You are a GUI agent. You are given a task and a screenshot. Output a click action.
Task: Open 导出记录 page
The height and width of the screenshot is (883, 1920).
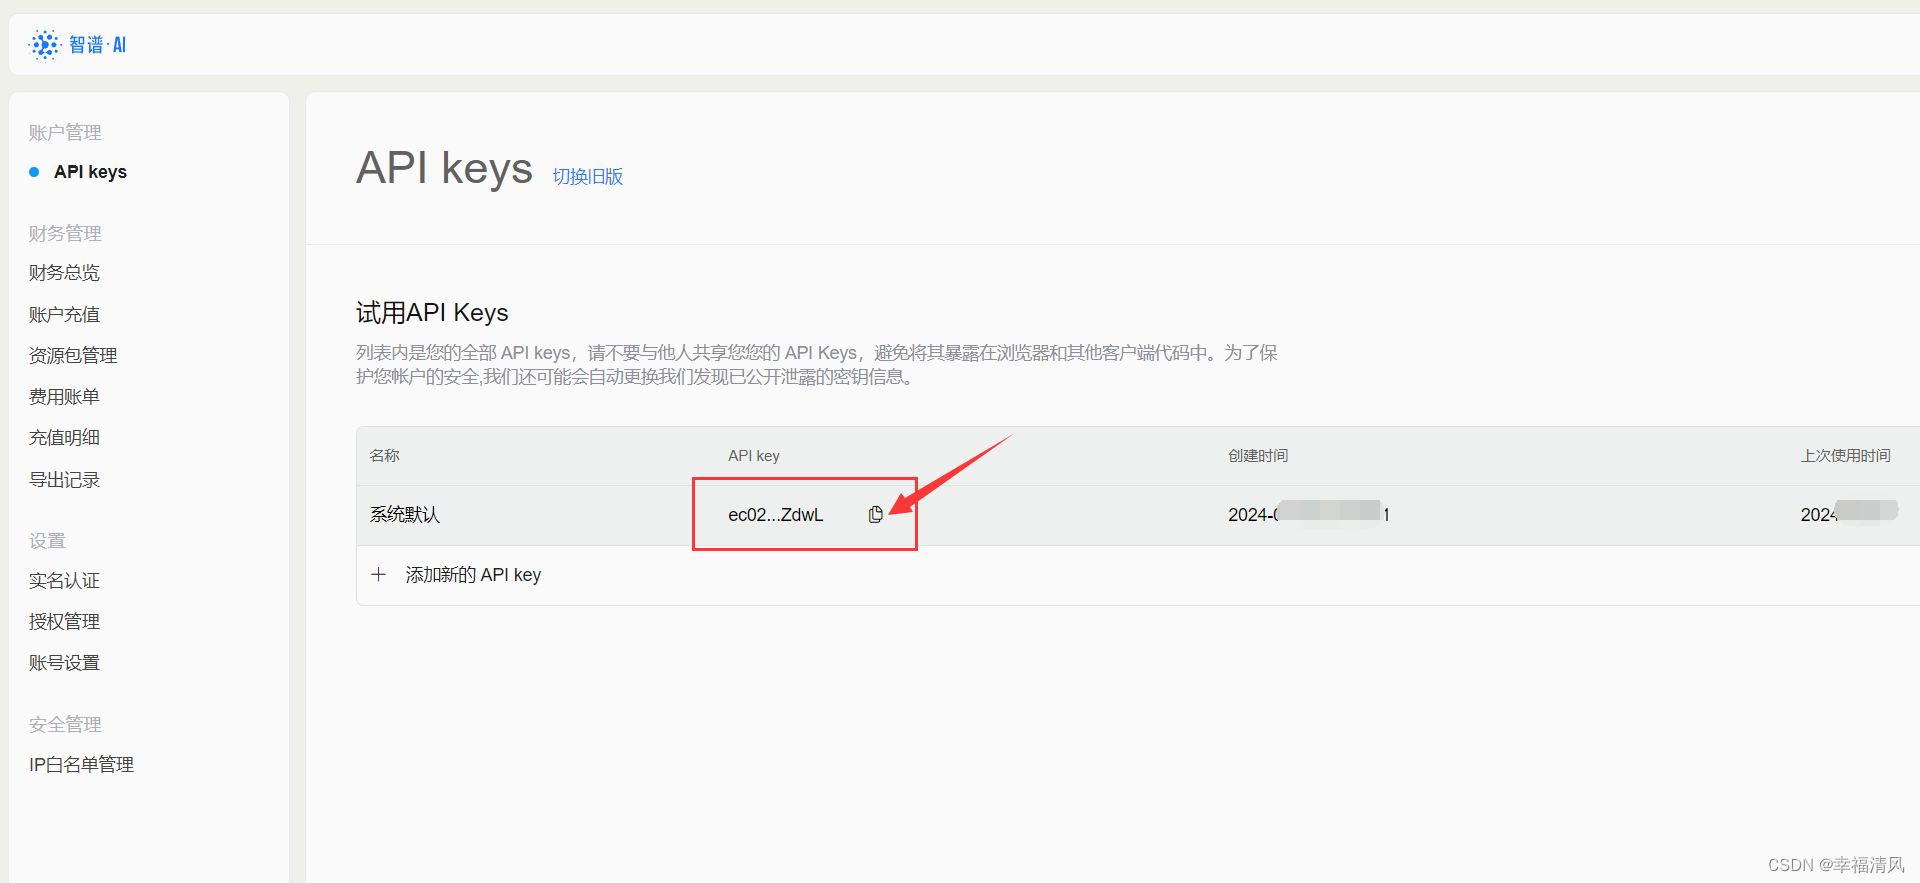(x=64, y=480)
